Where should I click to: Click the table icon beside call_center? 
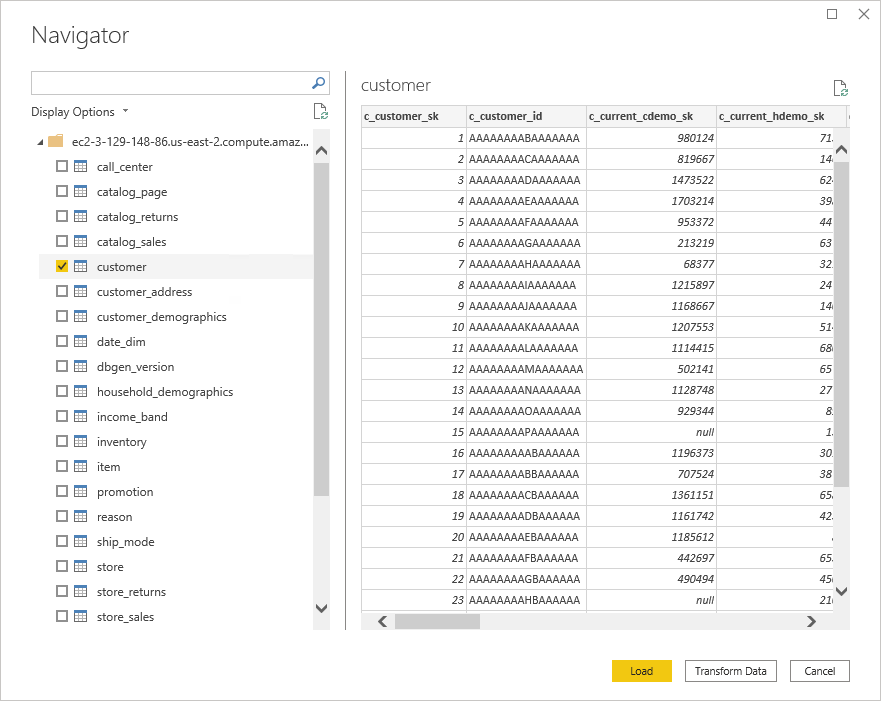tap(83, 166)
